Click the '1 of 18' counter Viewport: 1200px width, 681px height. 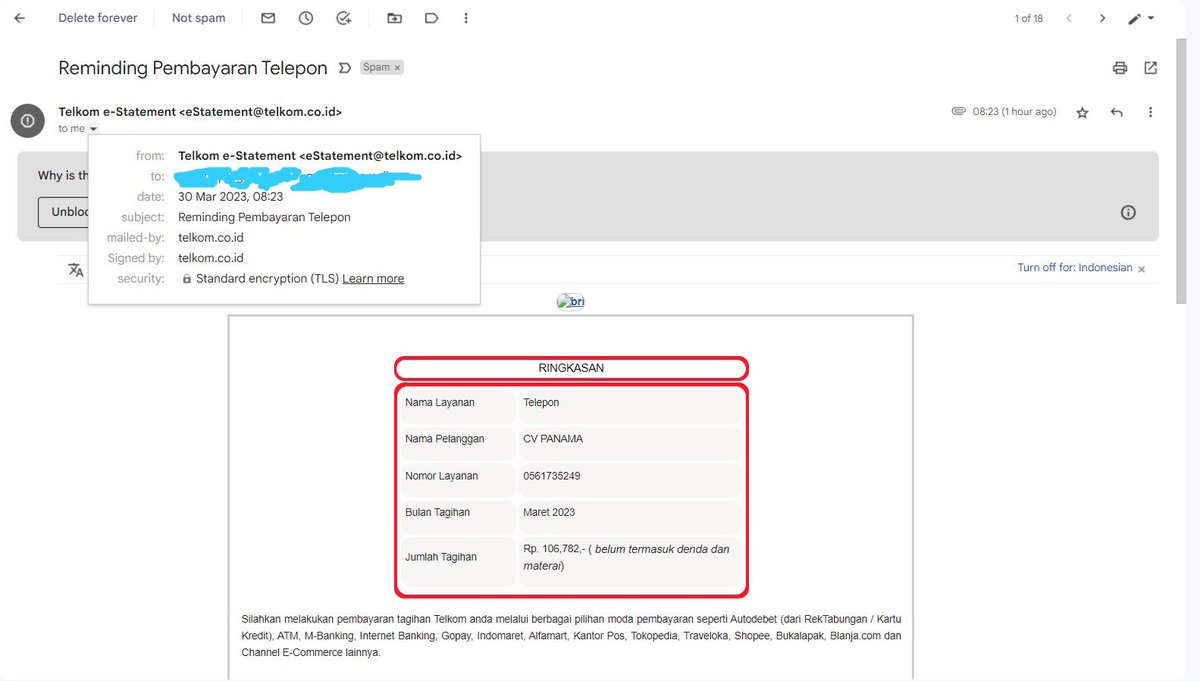1029,18
